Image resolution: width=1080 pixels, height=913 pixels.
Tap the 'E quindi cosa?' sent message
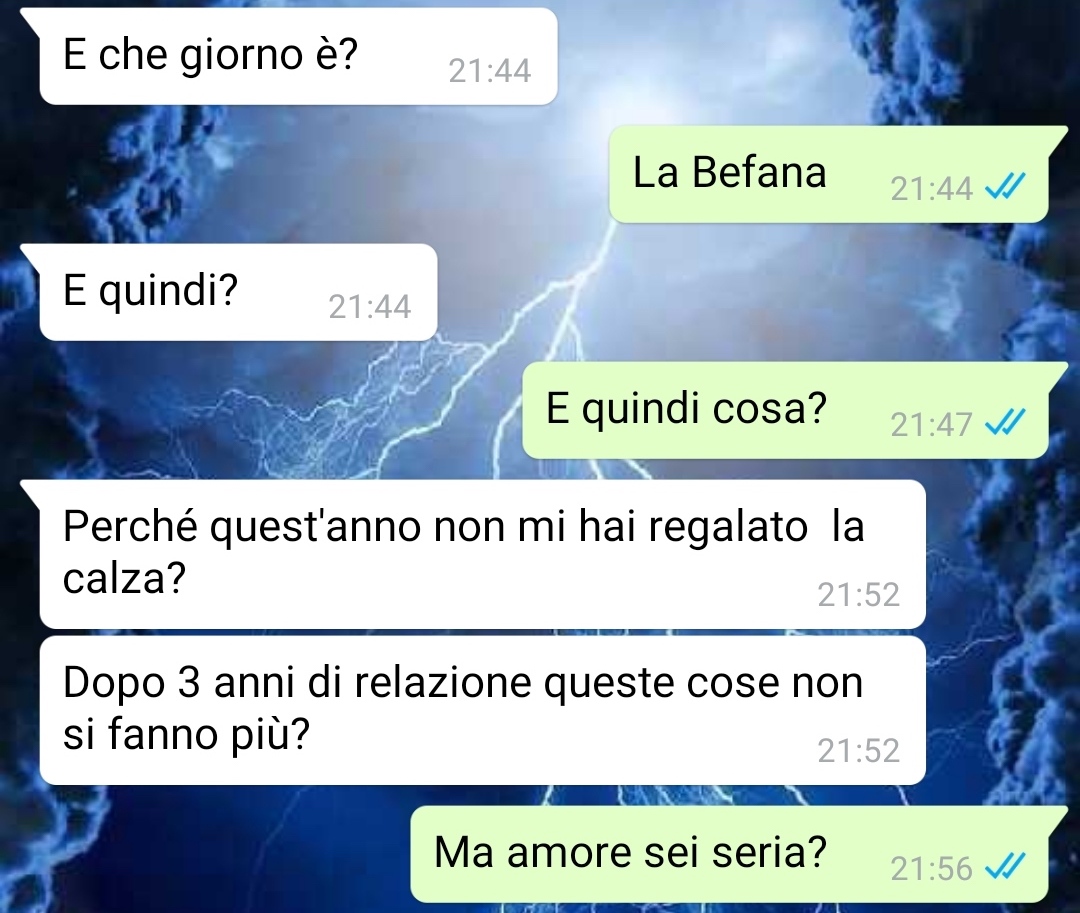click(x=785, y=410)
